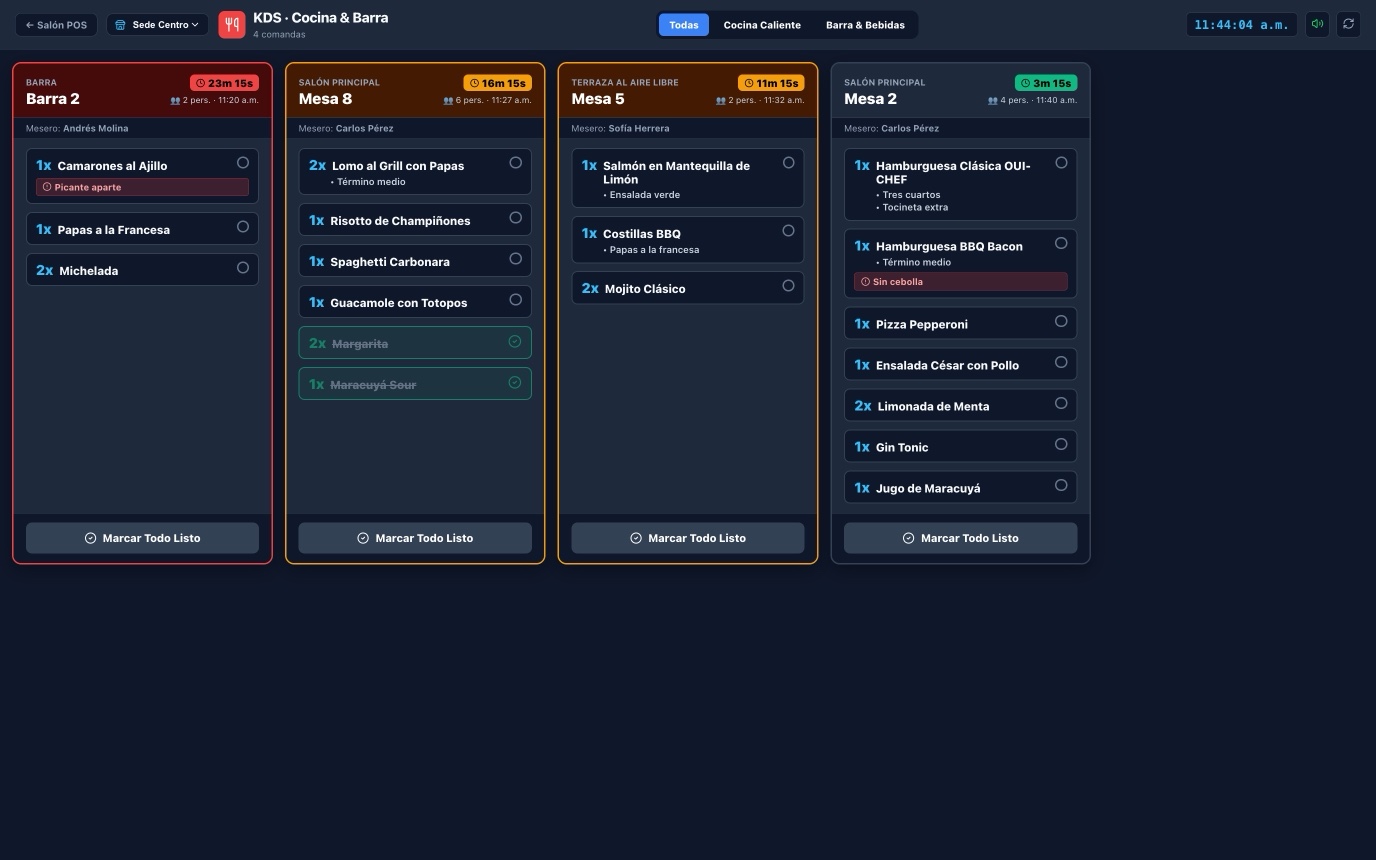This screenshot has height=860, width=1376.
Task: Click the 3m 15s timer badge
Action: click(1046, 83)
